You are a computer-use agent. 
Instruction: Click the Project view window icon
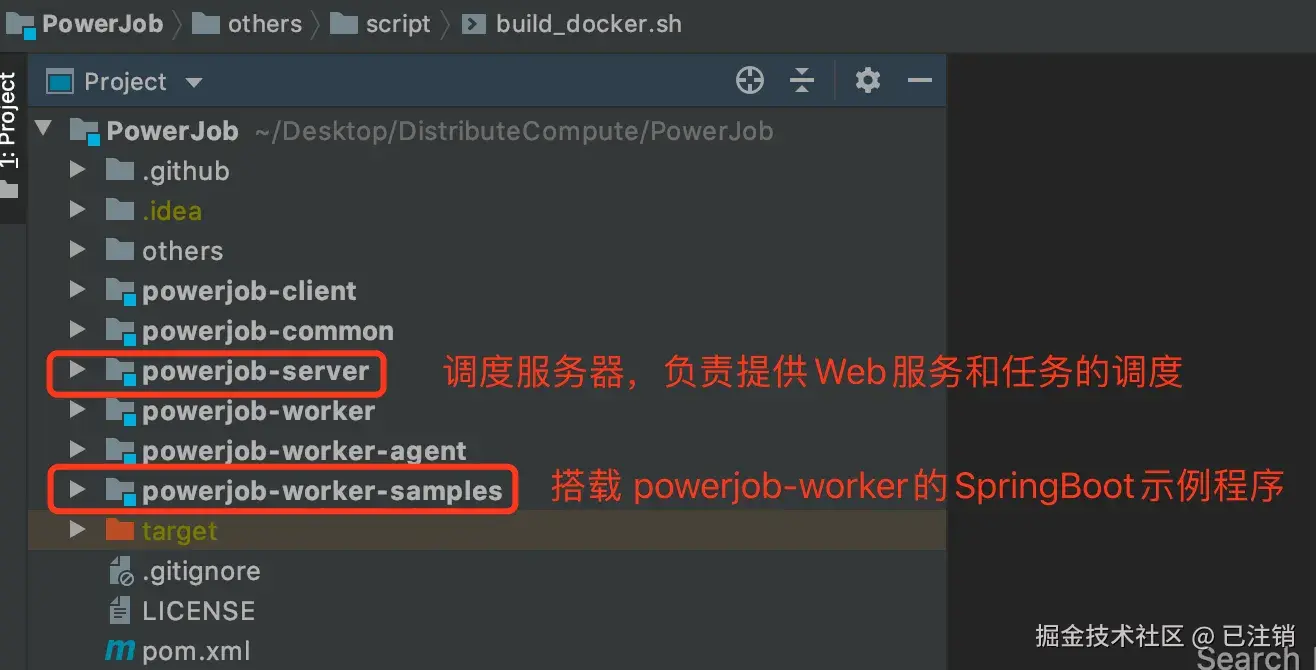pyautogui.click(x=61, y=81)
